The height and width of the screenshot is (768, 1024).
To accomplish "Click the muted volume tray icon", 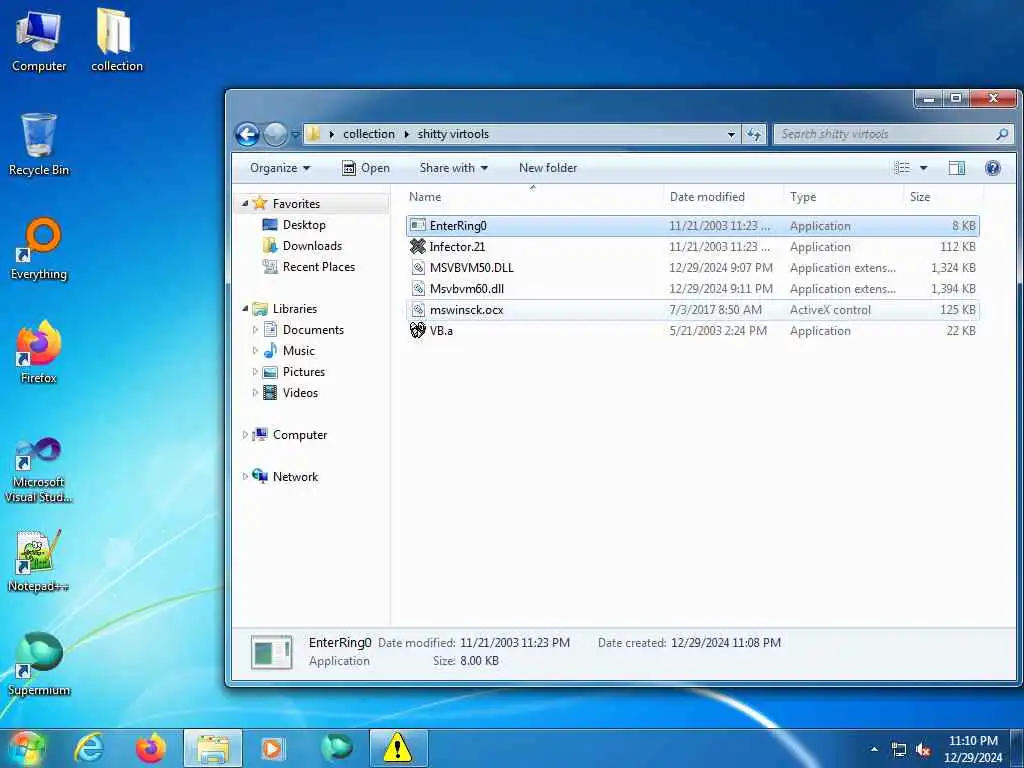I will pyautogui.click(x=923, y=750).
